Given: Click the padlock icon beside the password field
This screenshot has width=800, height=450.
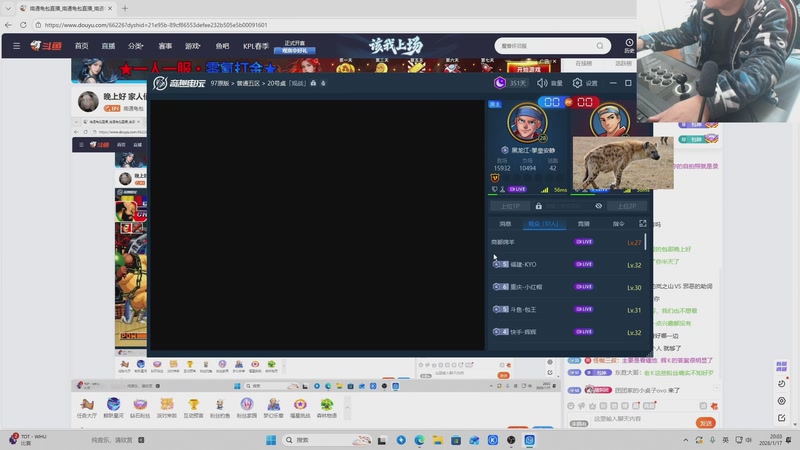Looking at the screenshot, I should coord(538,206).
